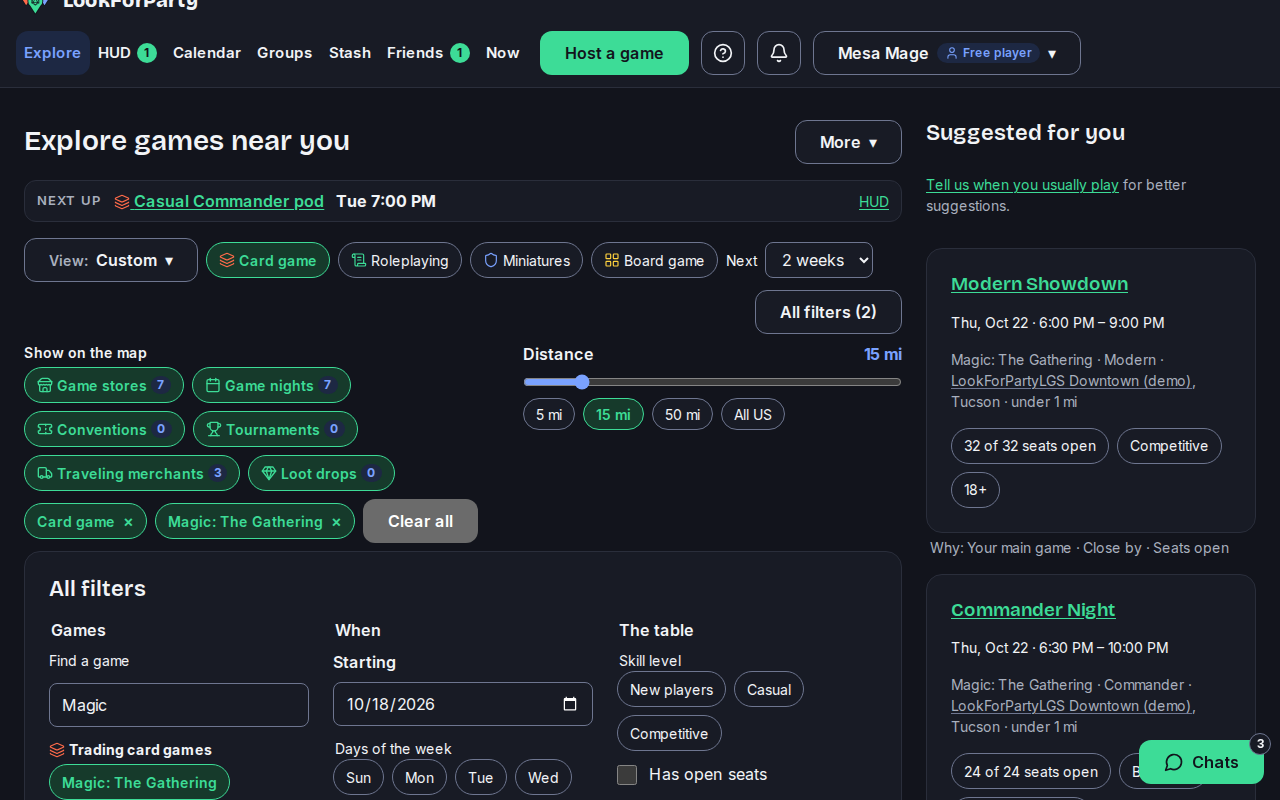Image resolution: width=1280 pixels, height=800 pixels.
Task: Expand All filters (2) panel
Action: [828, 312]
